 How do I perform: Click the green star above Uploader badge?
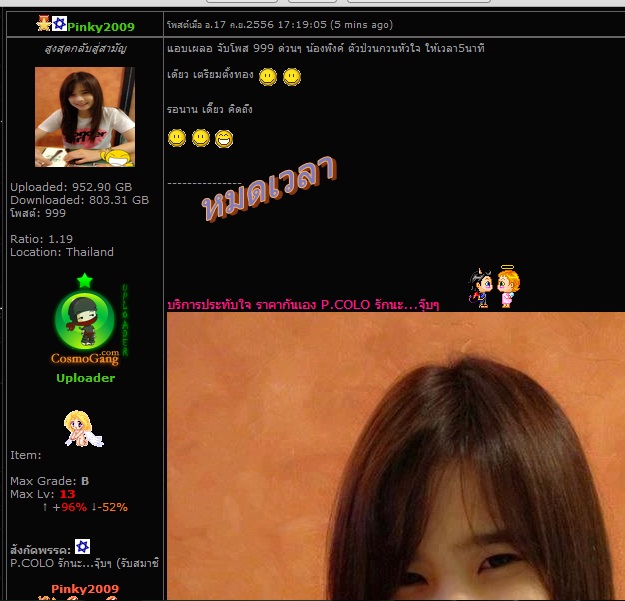click(85, 281)
